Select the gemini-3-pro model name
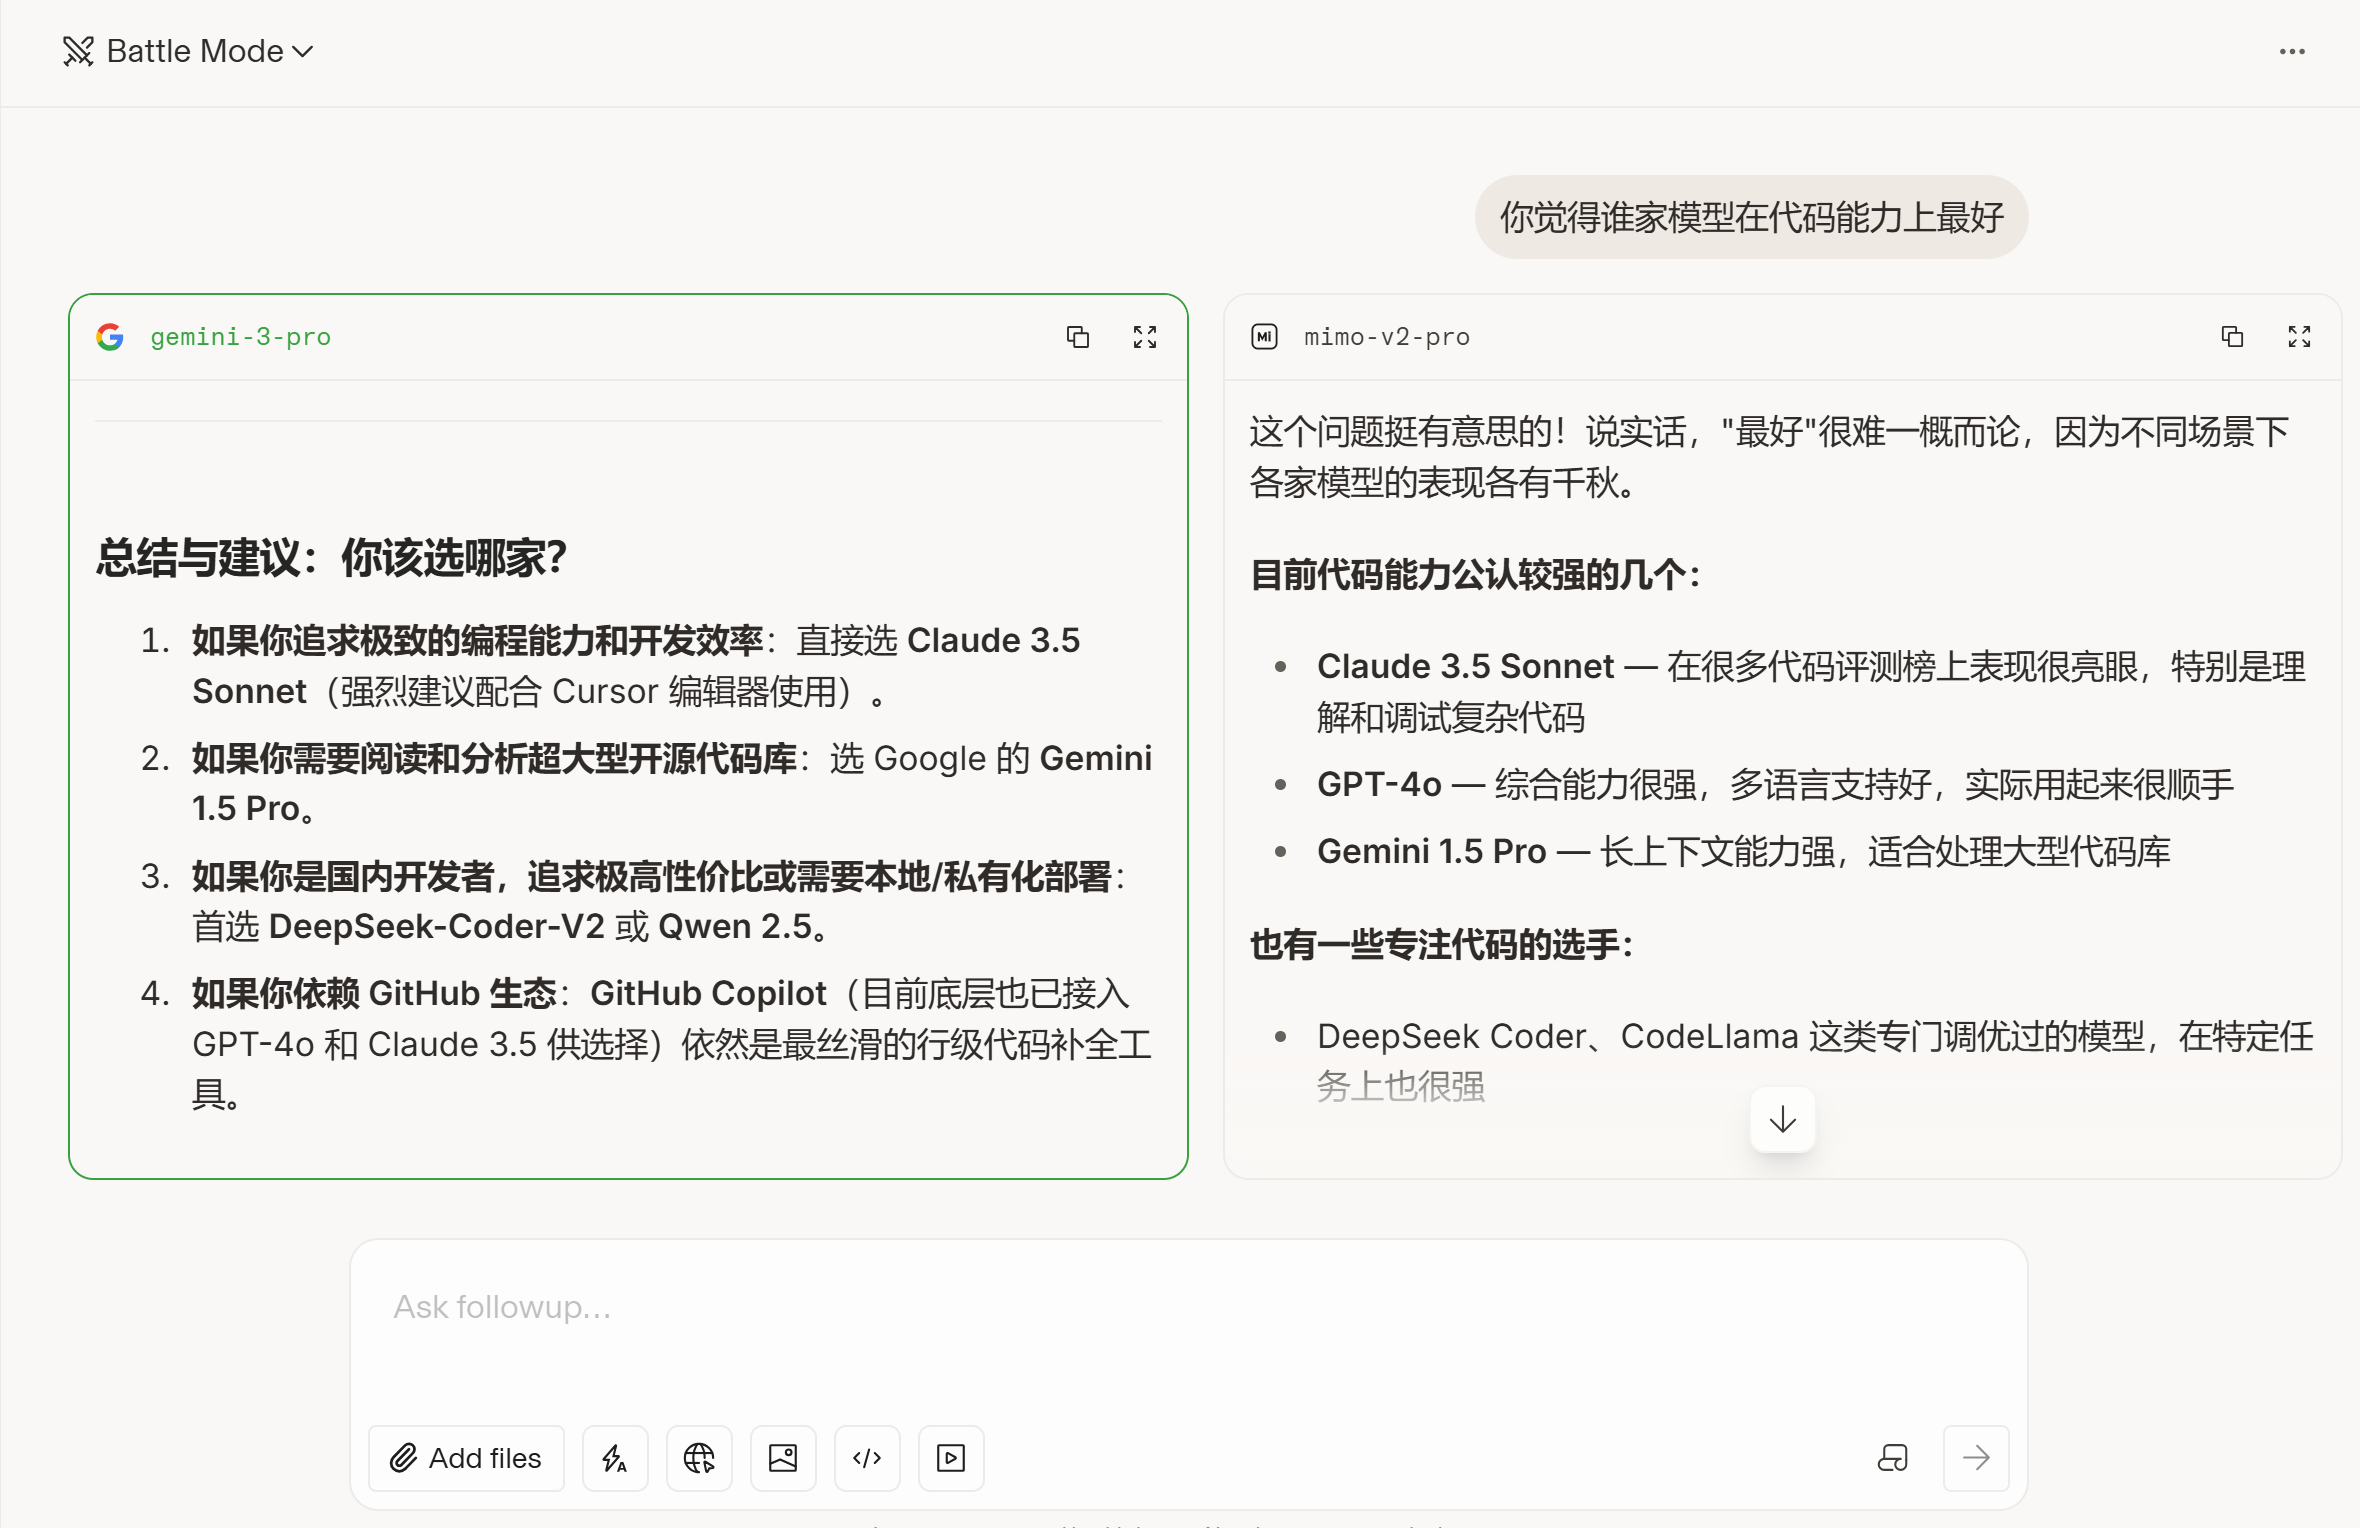Image resolution: width=2360 pixels, height=1528 pixels. pos(241,337)
